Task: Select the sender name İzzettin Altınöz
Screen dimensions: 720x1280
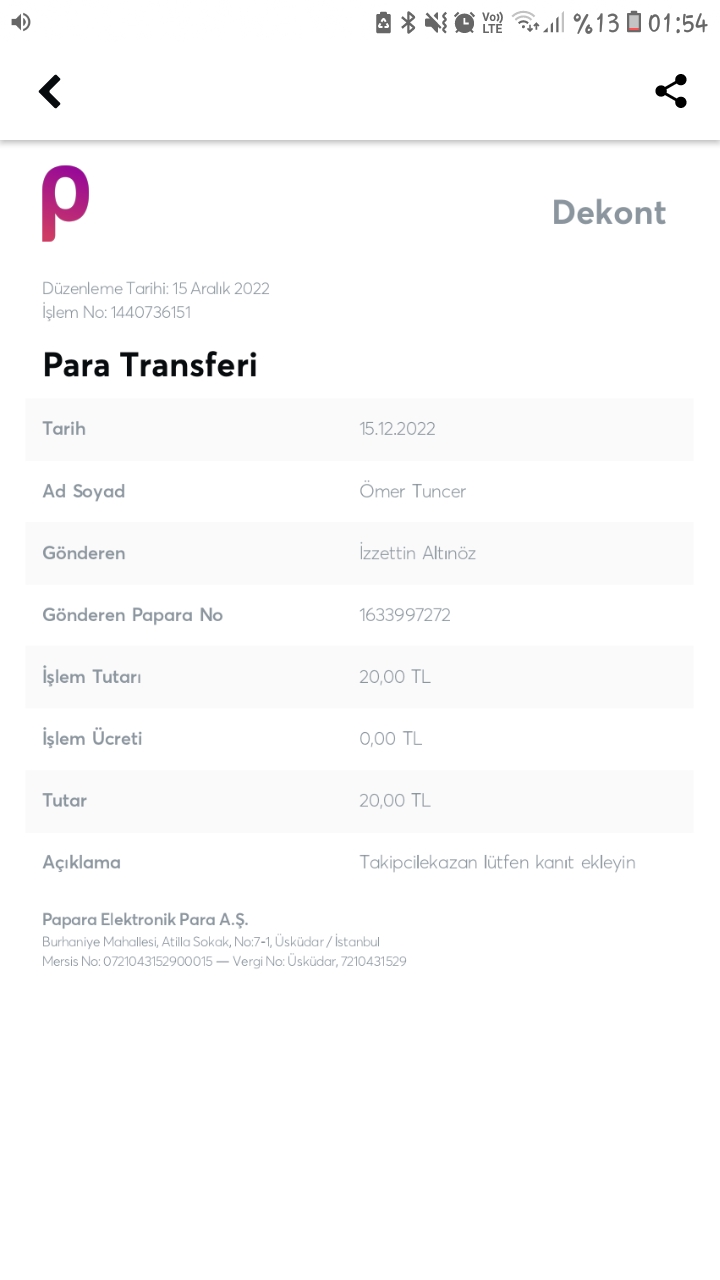Action: pos(417,553)
